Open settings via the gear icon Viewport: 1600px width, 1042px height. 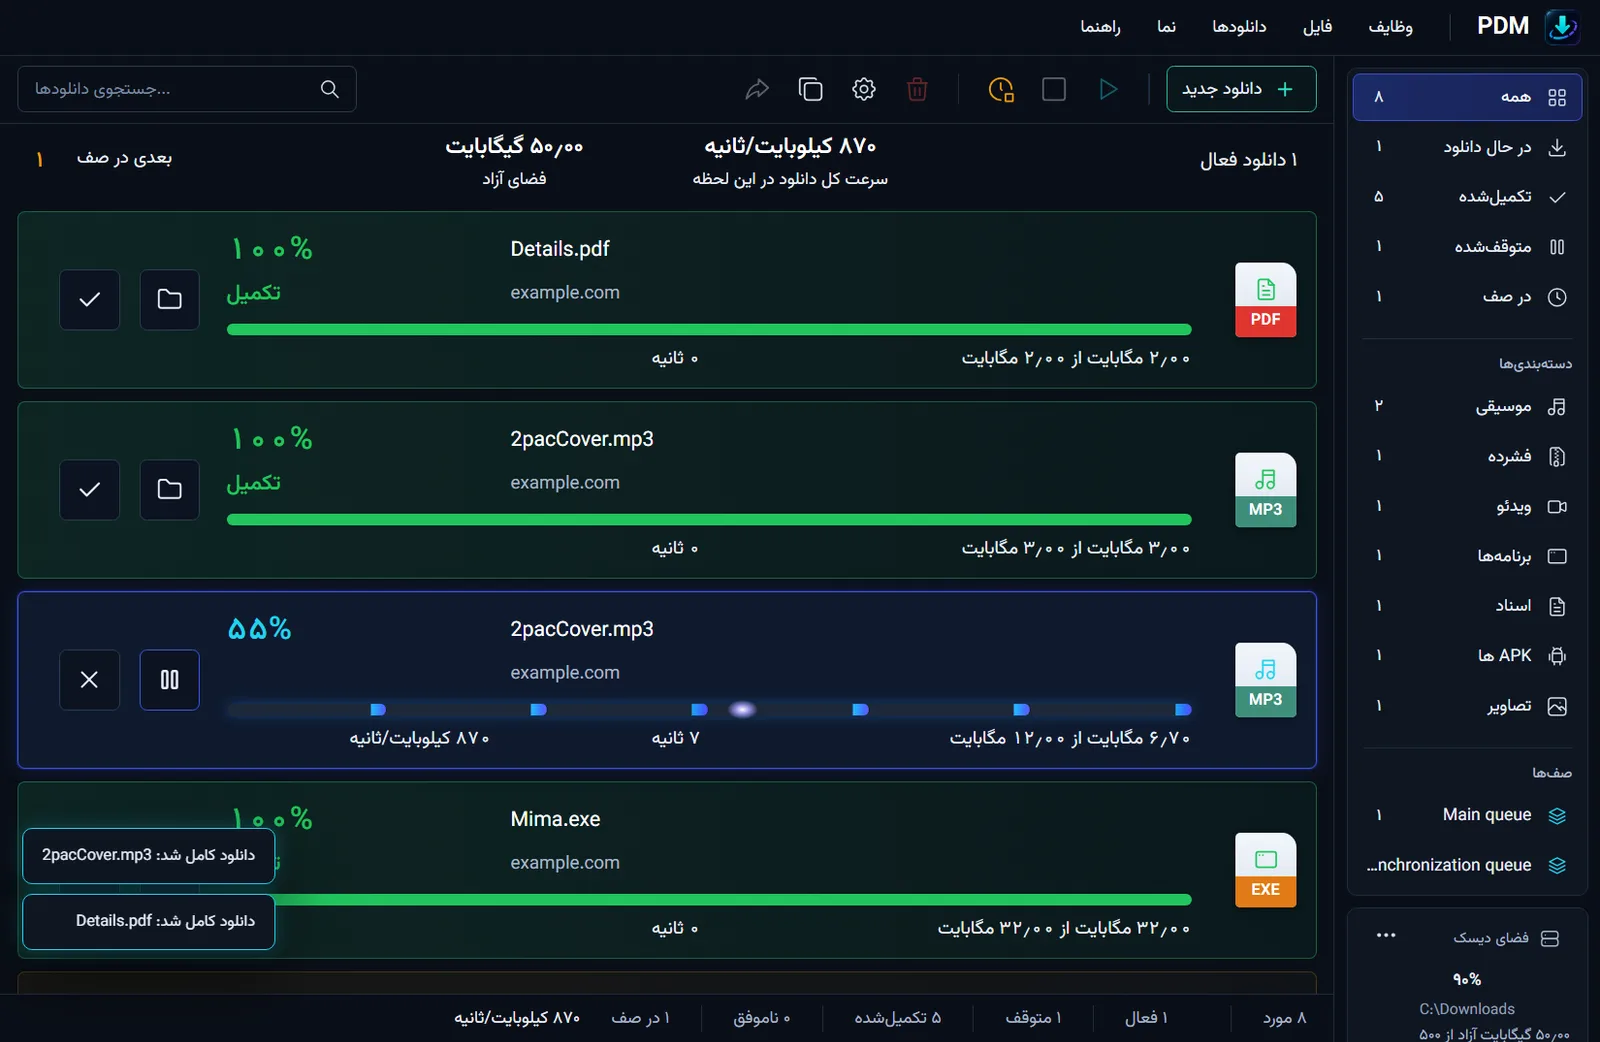[864, 89]
